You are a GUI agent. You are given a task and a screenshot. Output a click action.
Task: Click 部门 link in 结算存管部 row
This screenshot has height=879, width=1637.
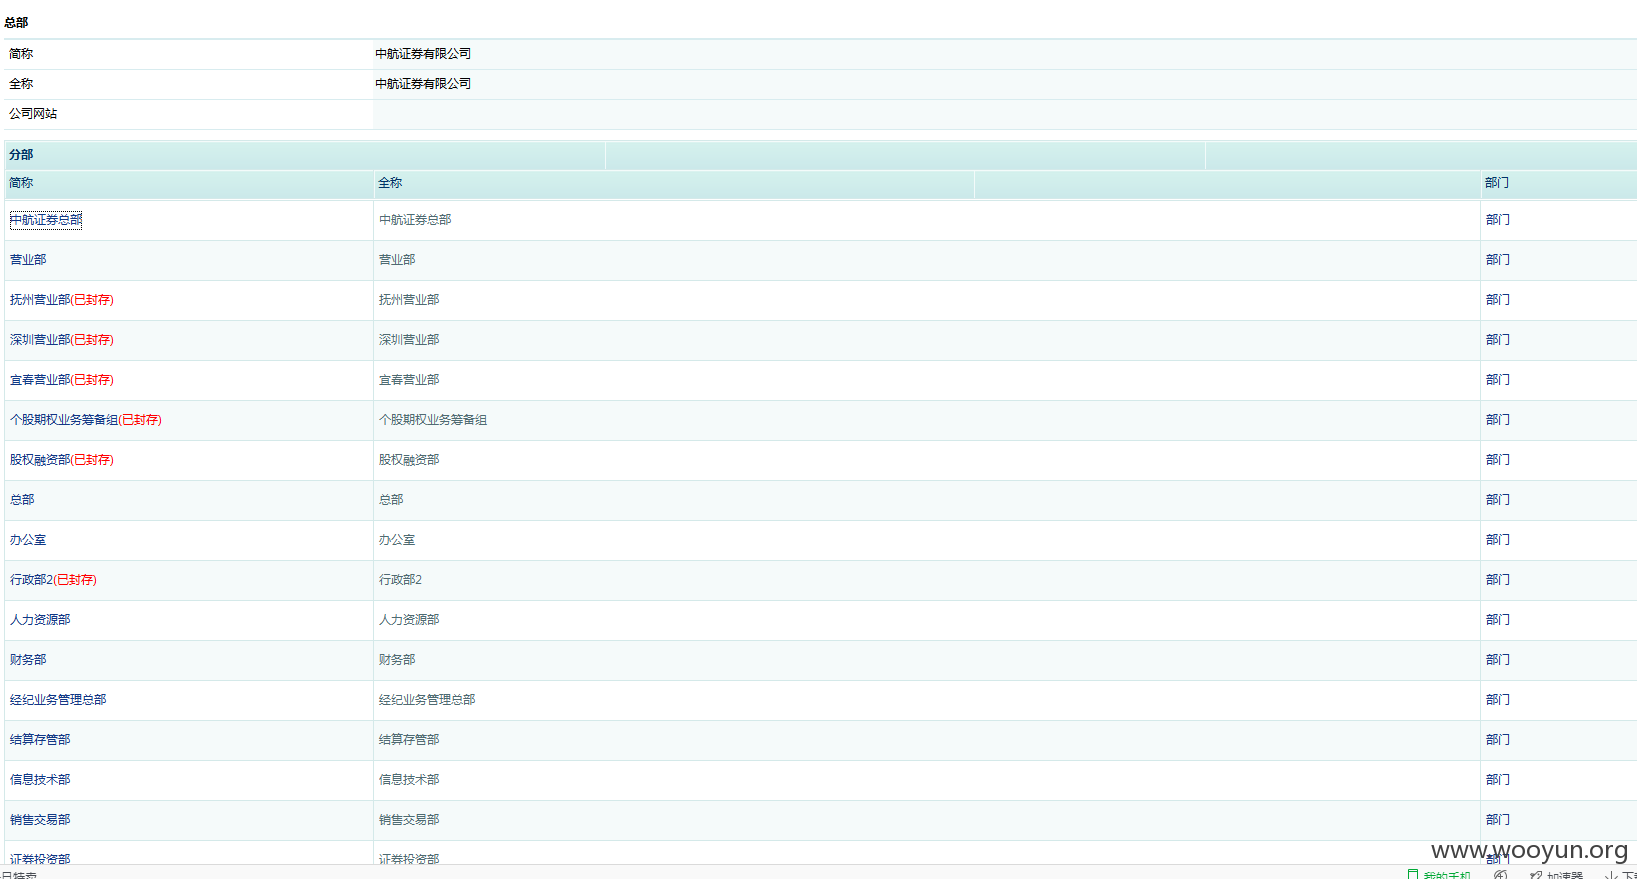(1498, 740)
